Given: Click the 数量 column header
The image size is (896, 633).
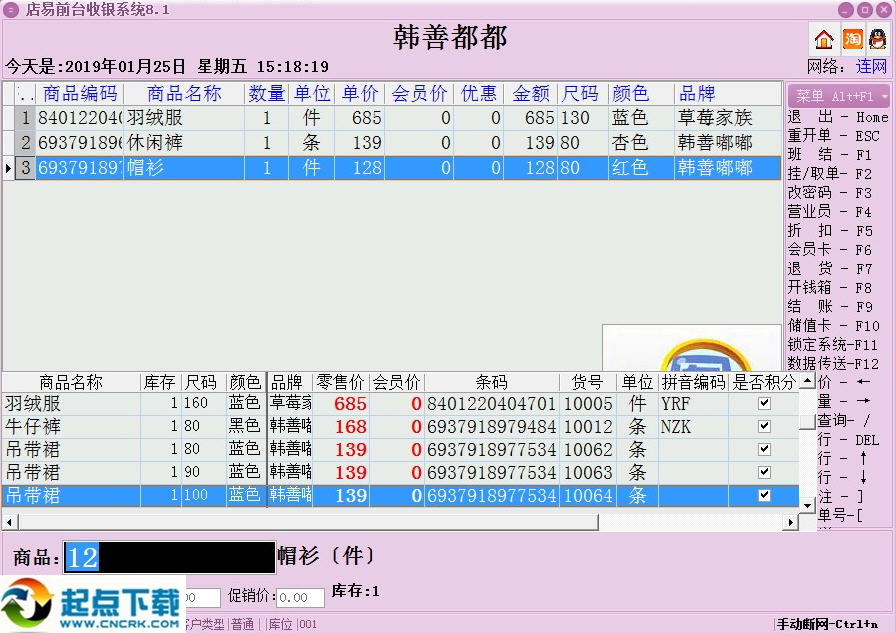Looking at the screenshot, I should point(266,93).
